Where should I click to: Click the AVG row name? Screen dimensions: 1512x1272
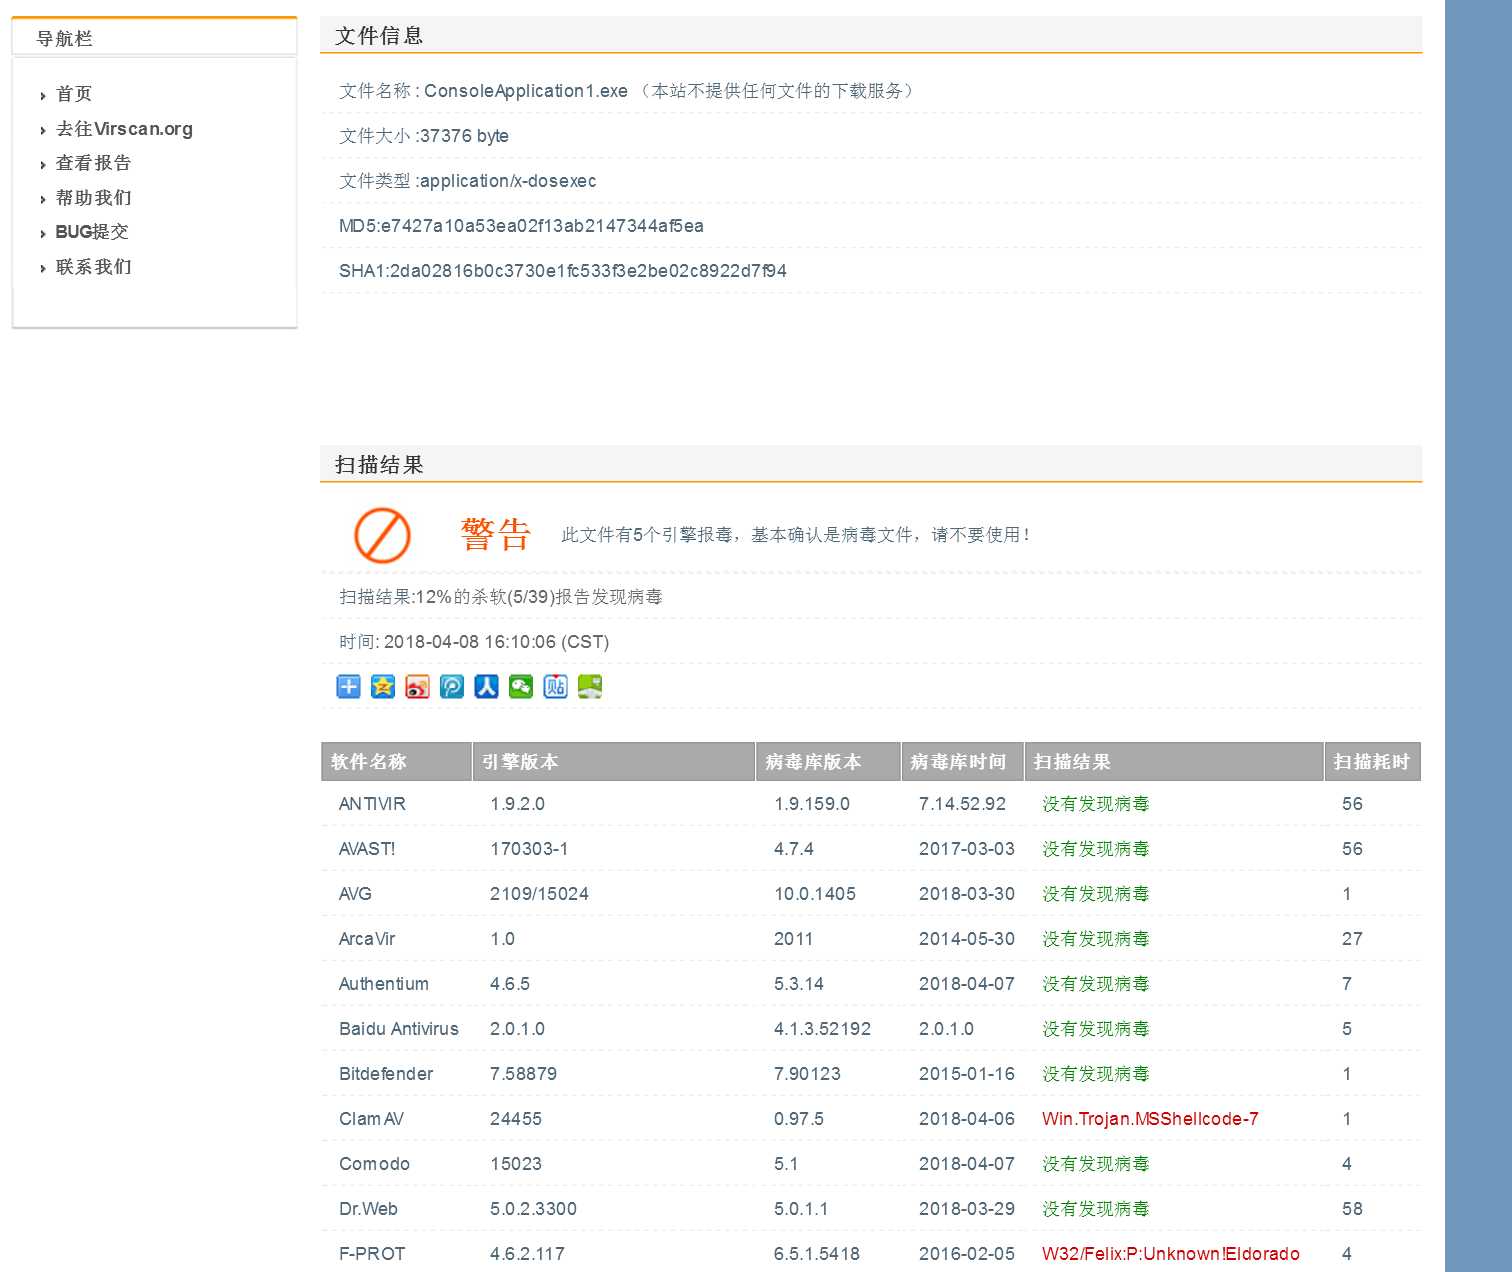[x=355, y=894]
